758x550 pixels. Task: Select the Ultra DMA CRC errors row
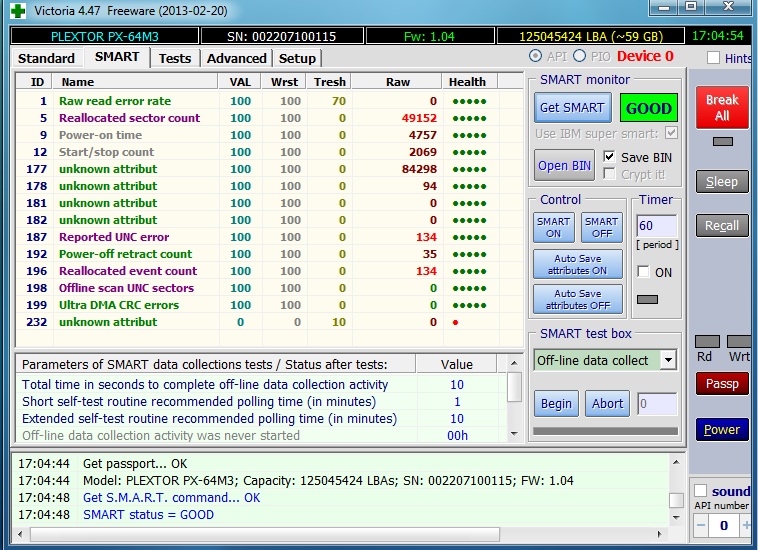click(x=270, y=305)
